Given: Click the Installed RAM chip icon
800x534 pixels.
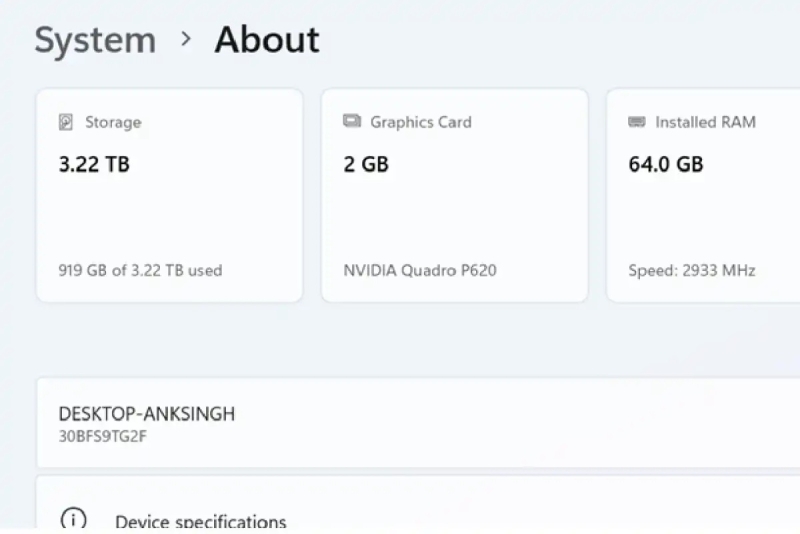Looking at the screenshot, I should 637,122.
